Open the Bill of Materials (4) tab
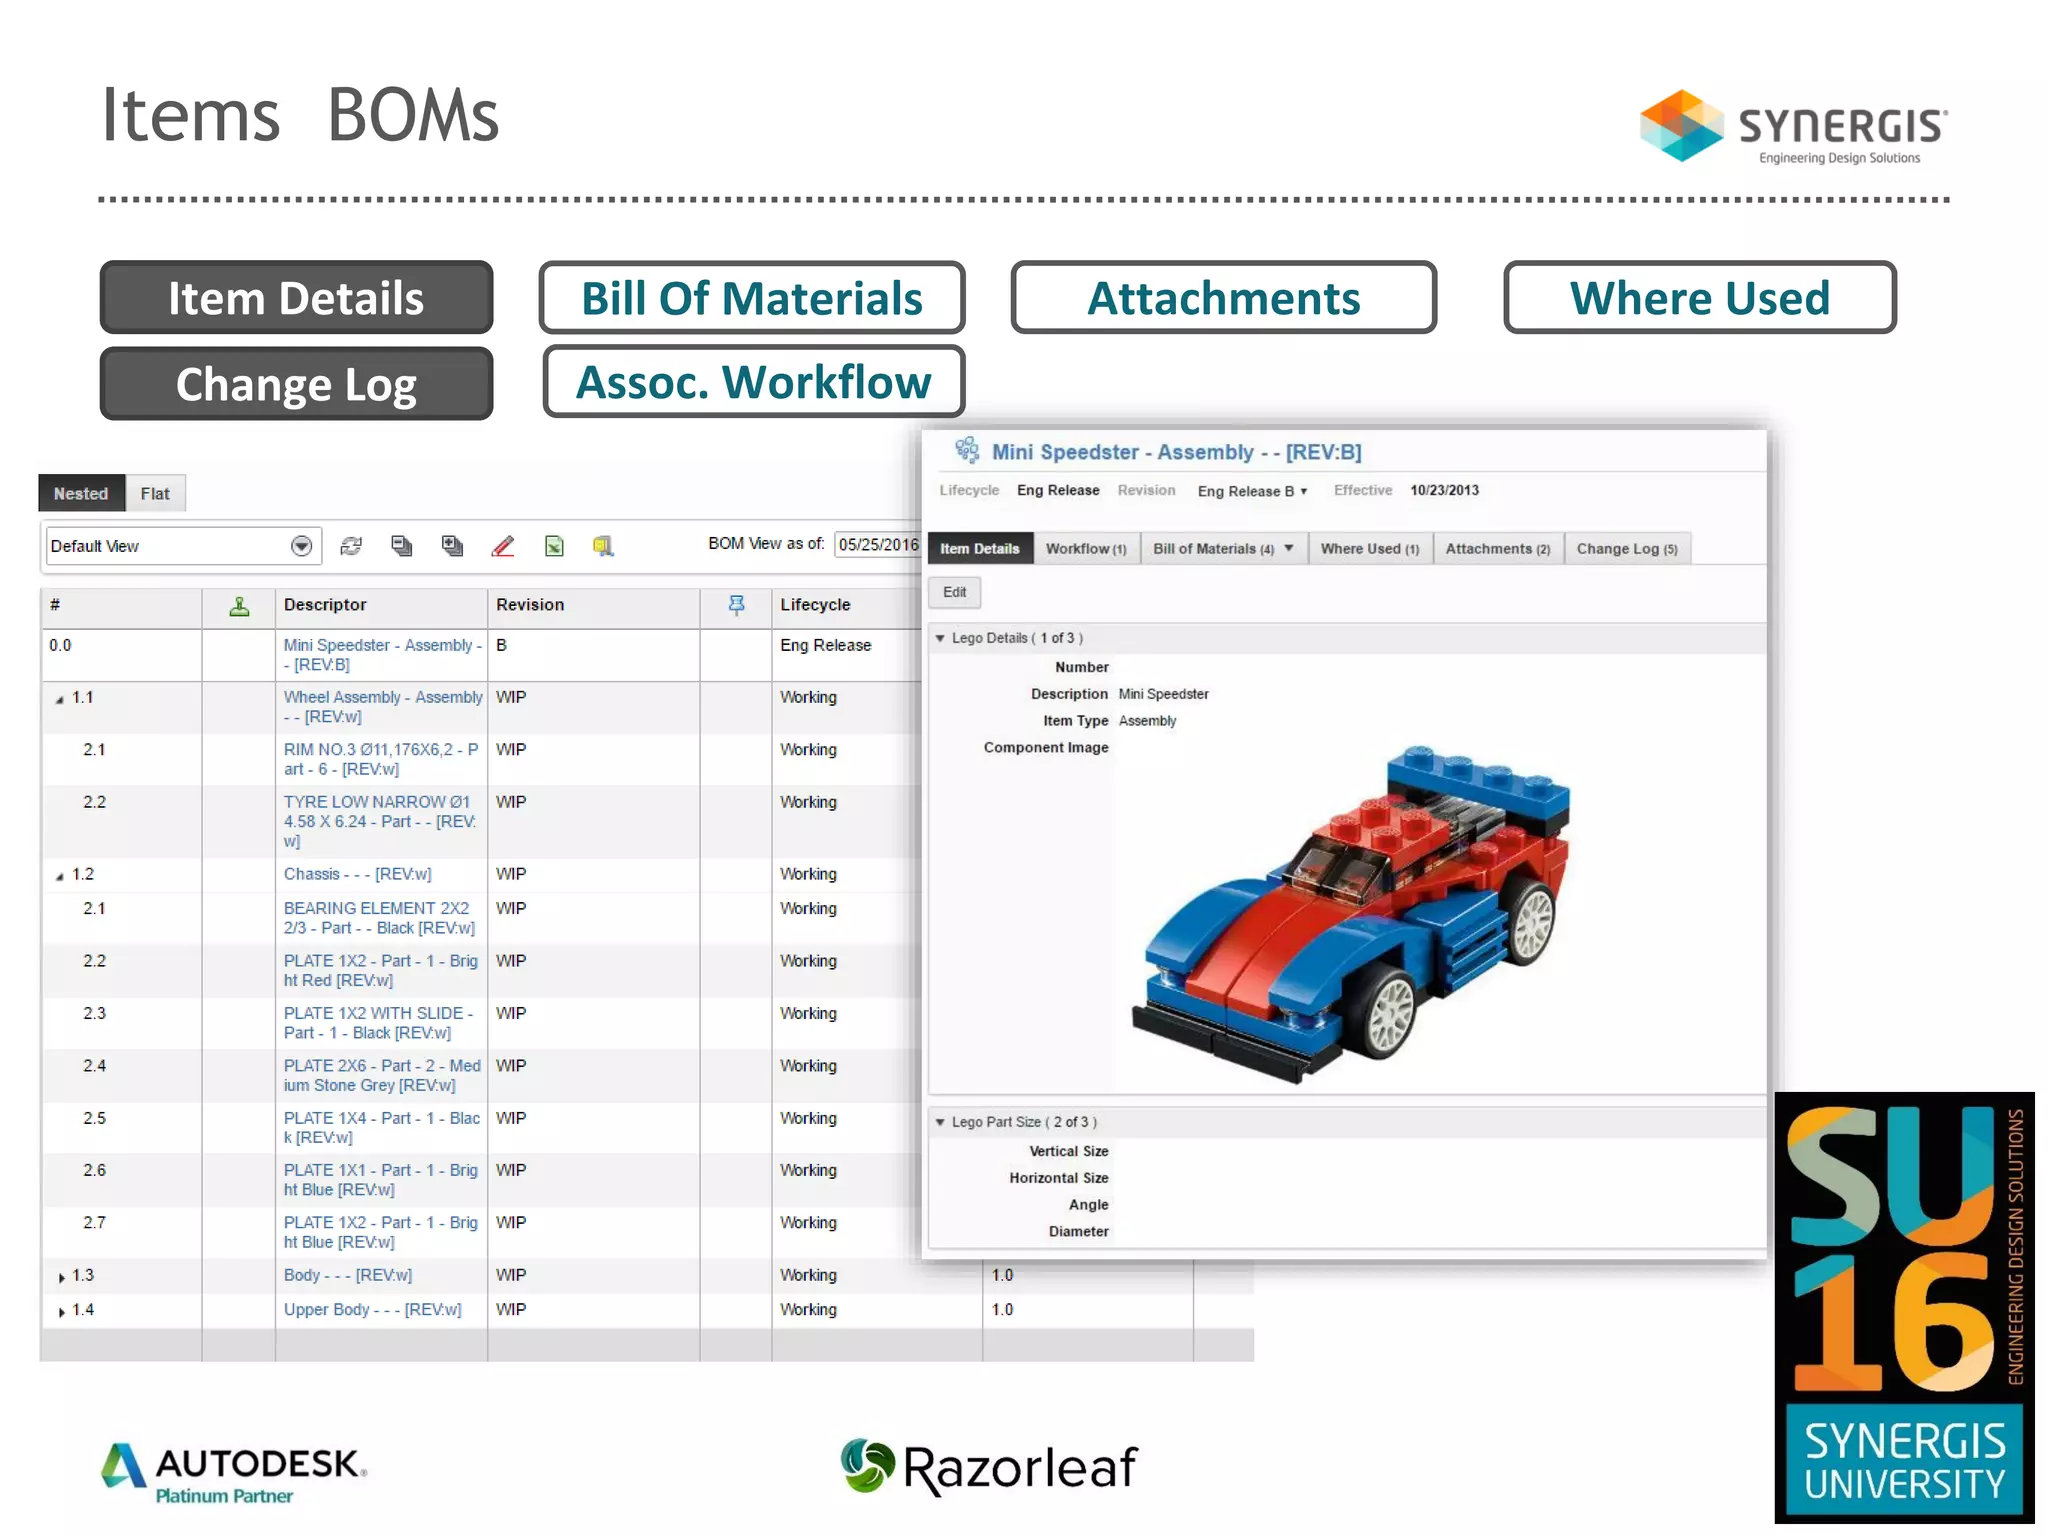Viewport: 2048px width, 1536px height. (1213, 549)
